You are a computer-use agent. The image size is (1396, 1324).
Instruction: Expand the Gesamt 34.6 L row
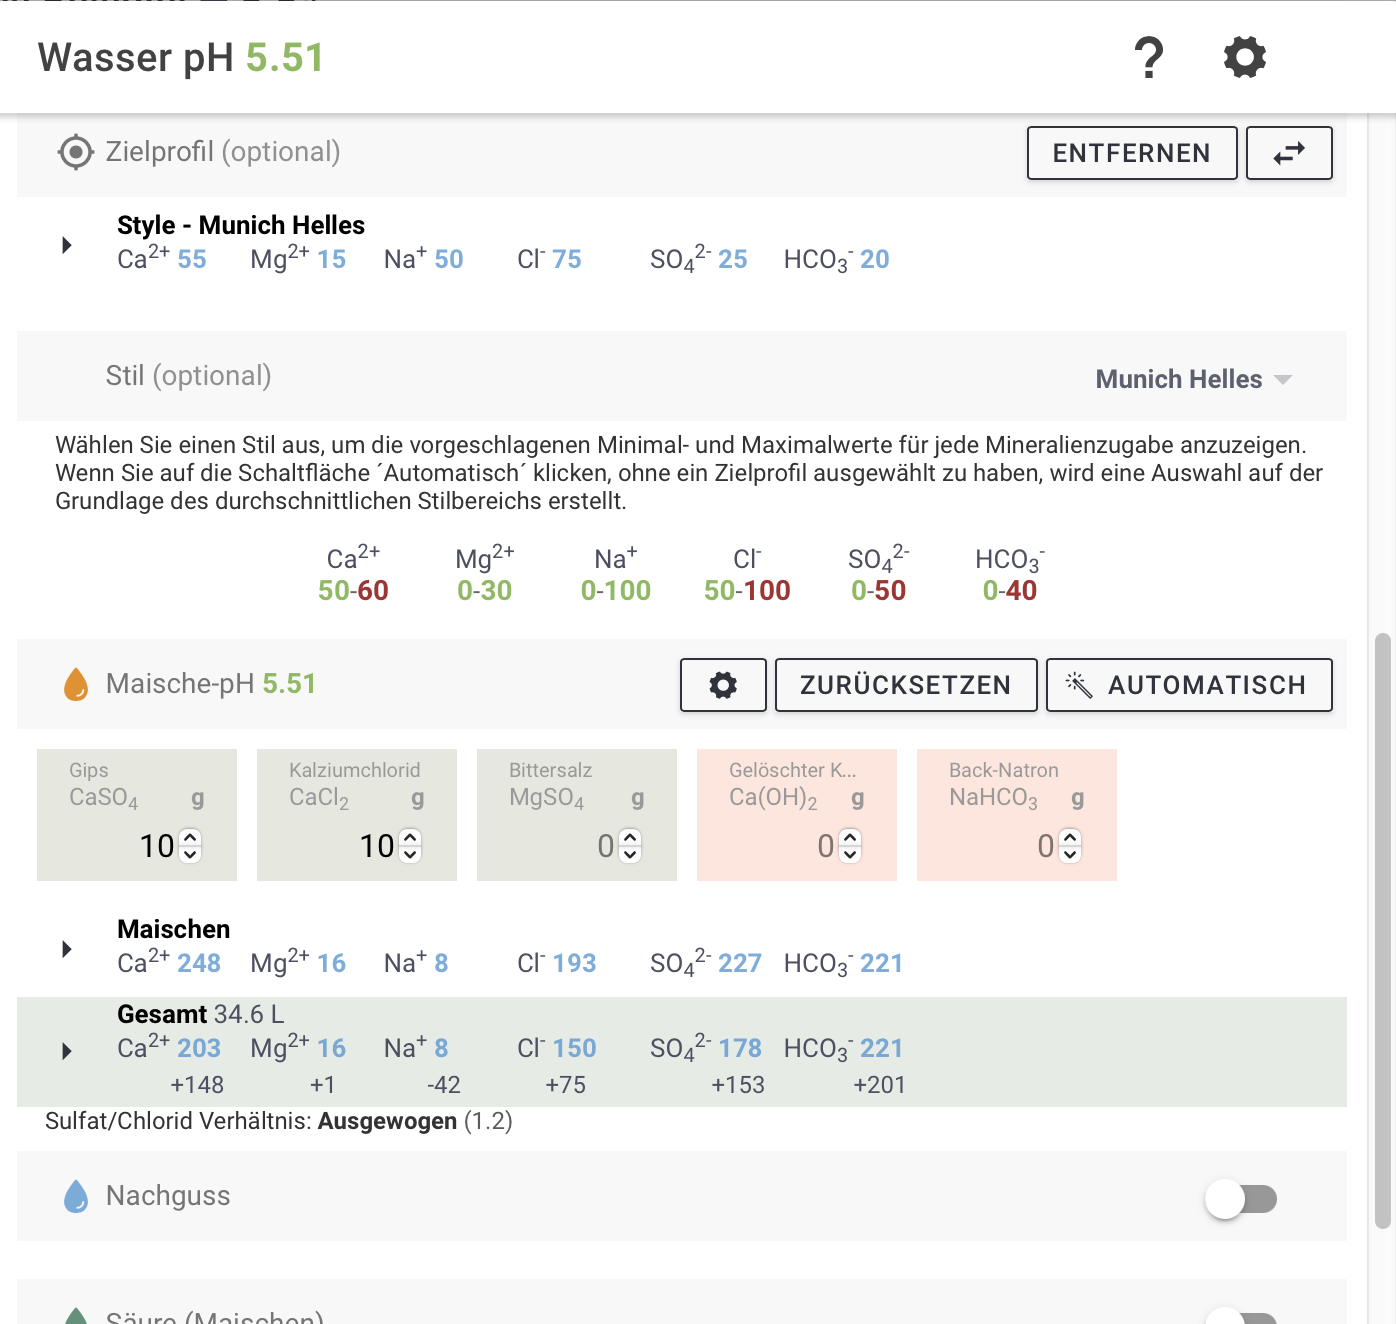(x=67, y=1051)
